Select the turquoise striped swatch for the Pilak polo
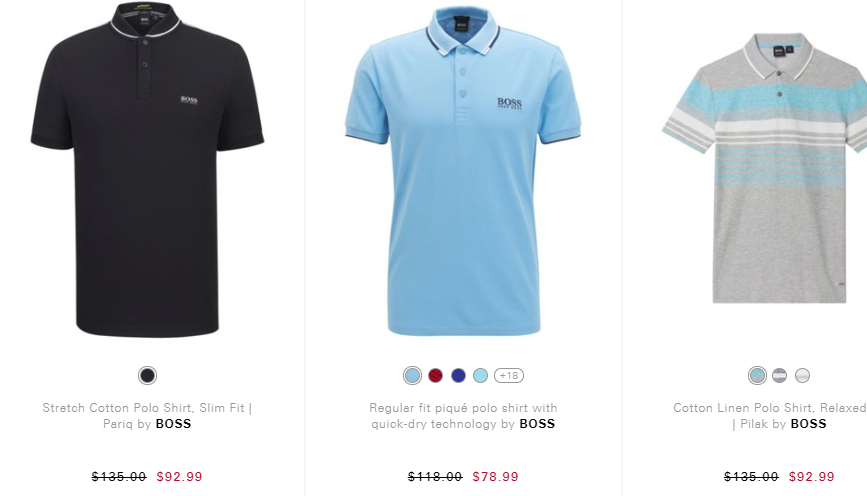867x496 pixels. click(758, 376)
